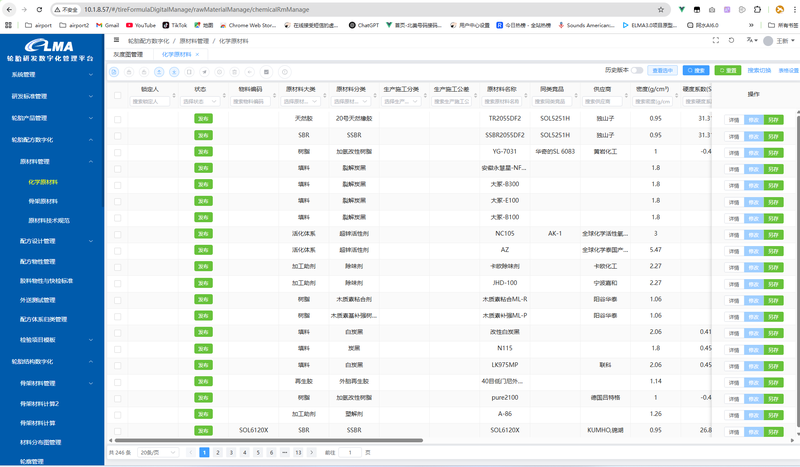Check the box for row N115
The width and height of the screenshot is (800, 467).
(x=117, y=349)
